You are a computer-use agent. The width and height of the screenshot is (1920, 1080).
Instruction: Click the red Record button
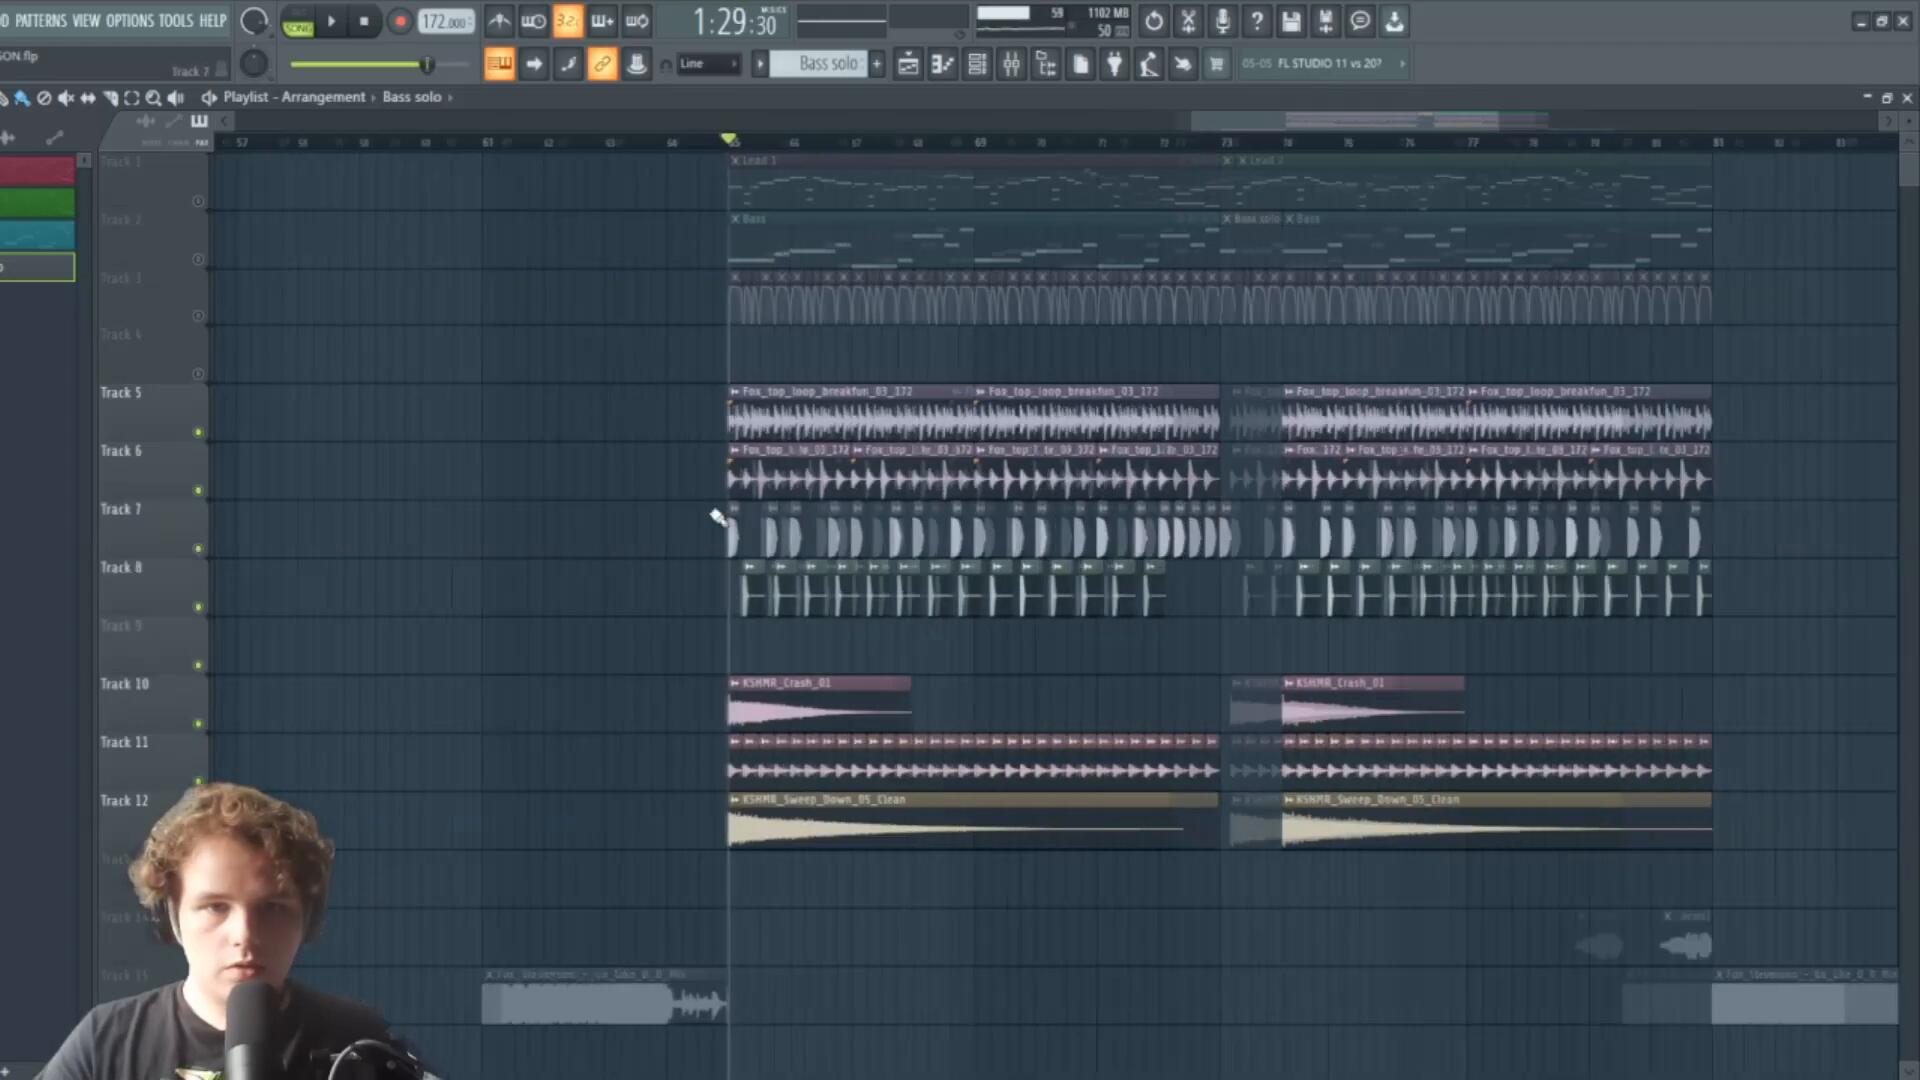point(399,21)
